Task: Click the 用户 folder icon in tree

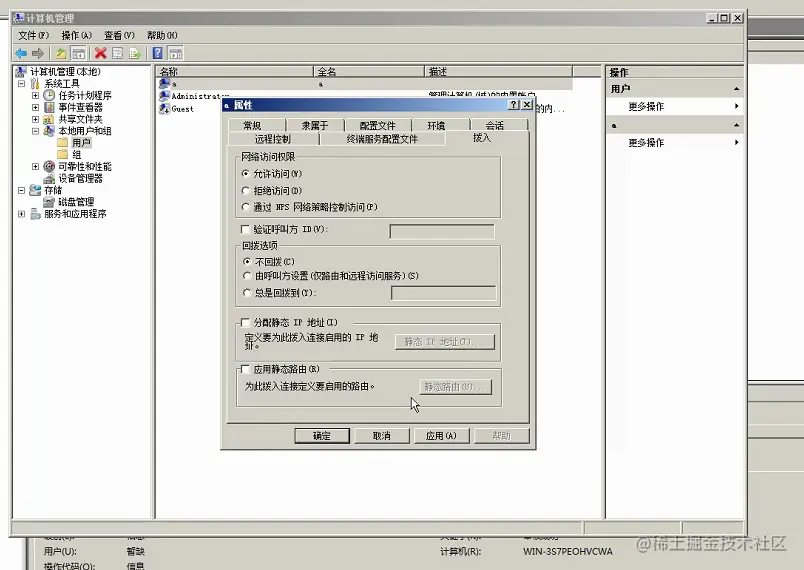Action: [63, 142]
